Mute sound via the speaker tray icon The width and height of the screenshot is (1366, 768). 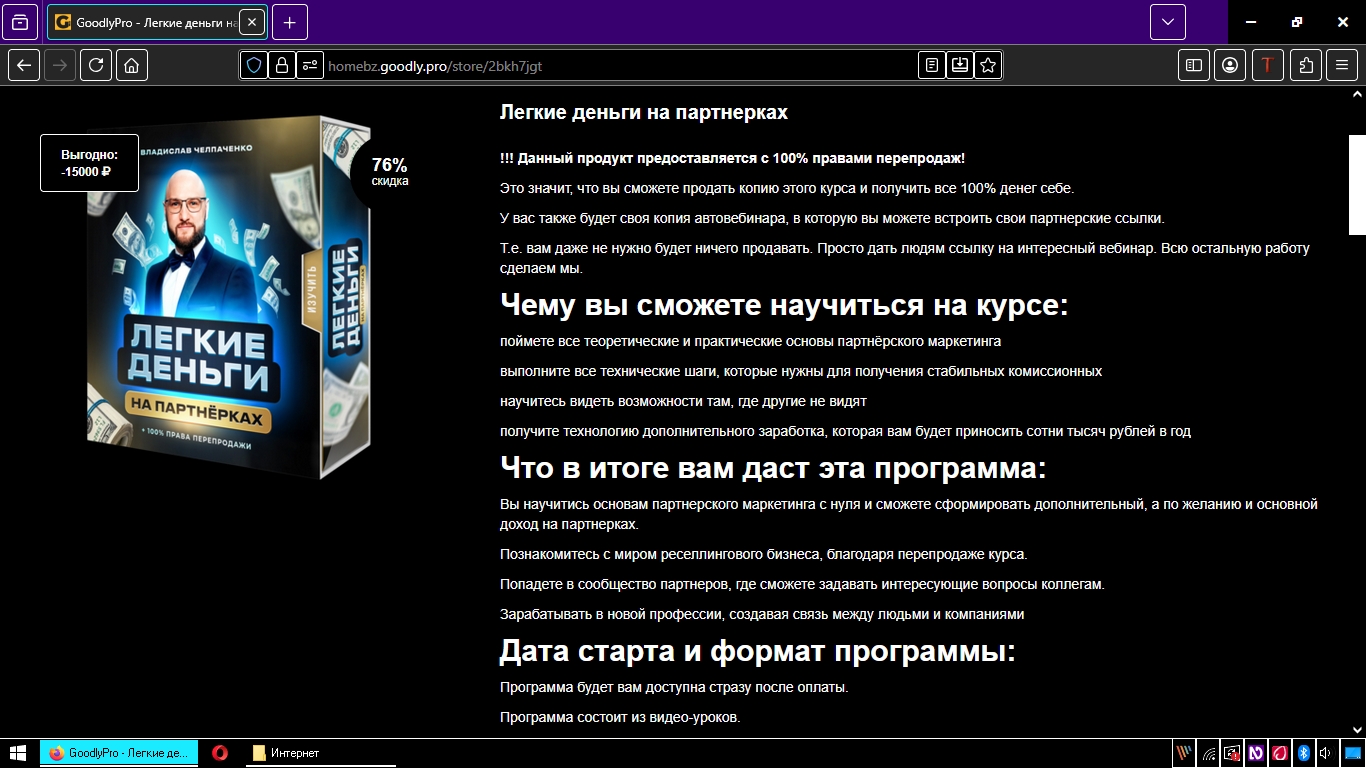1325,753
